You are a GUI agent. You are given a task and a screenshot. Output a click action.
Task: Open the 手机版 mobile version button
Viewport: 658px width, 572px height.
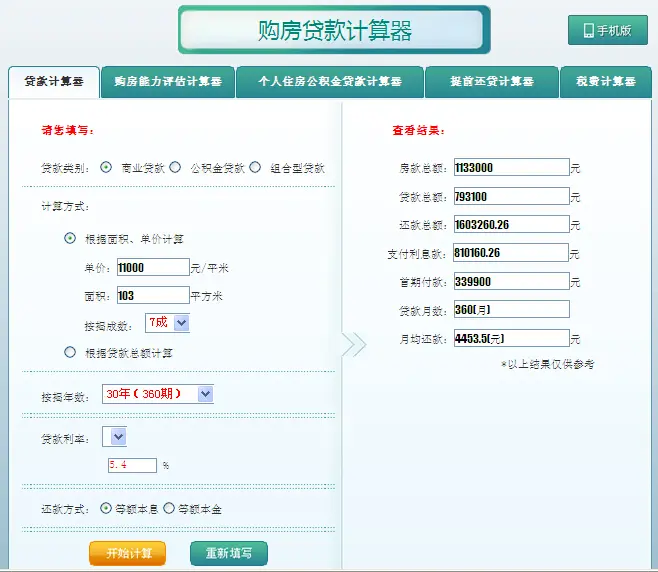(608, 30)
